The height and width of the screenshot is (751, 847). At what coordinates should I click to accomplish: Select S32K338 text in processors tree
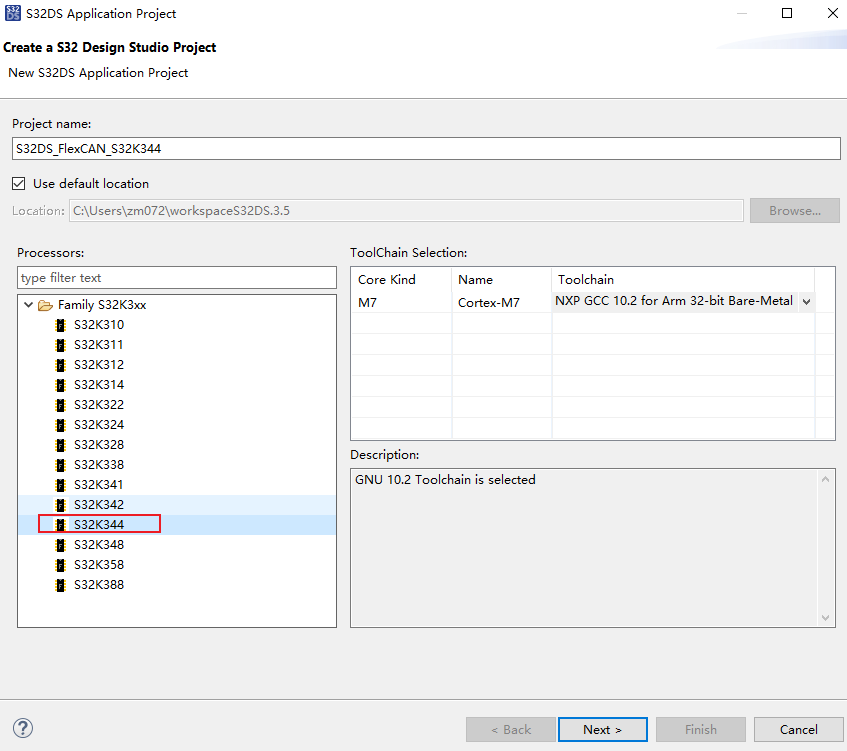99,465
